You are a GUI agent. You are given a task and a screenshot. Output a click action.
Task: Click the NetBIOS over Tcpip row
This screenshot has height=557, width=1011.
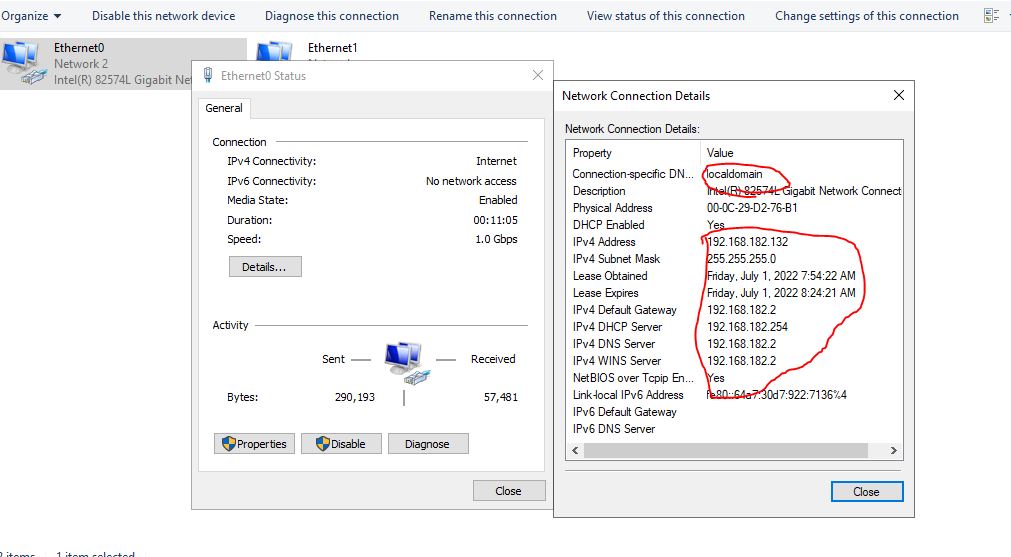(735, 378)
